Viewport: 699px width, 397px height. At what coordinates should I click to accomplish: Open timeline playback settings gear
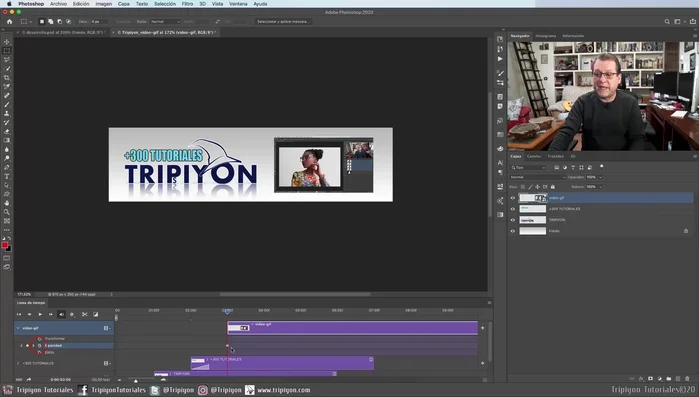click(72, 315)
